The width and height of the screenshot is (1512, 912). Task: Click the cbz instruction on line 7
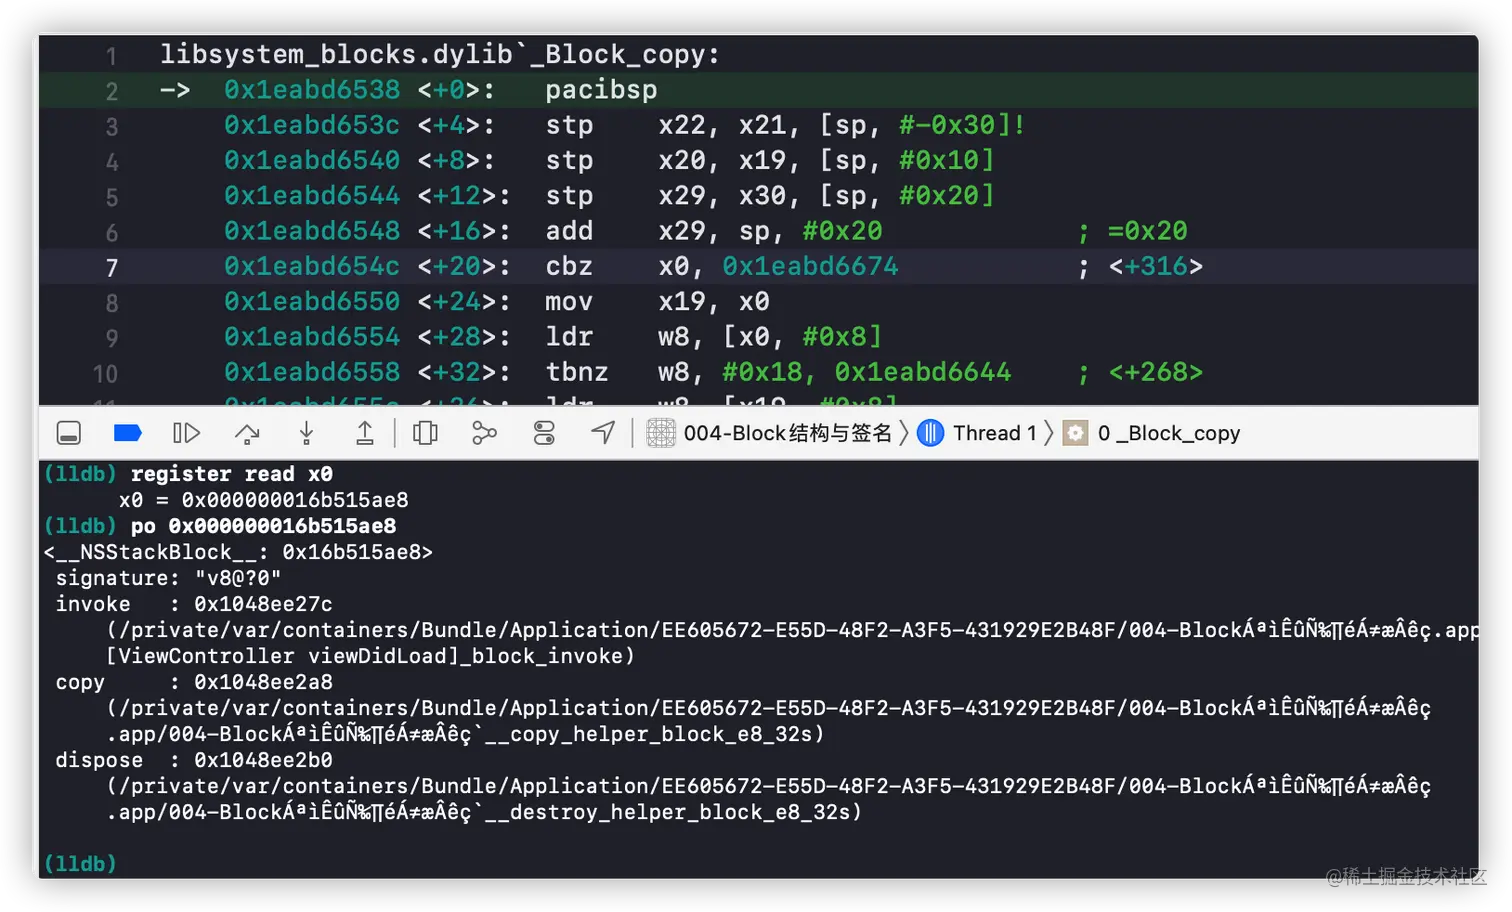[x=569, y=266]
